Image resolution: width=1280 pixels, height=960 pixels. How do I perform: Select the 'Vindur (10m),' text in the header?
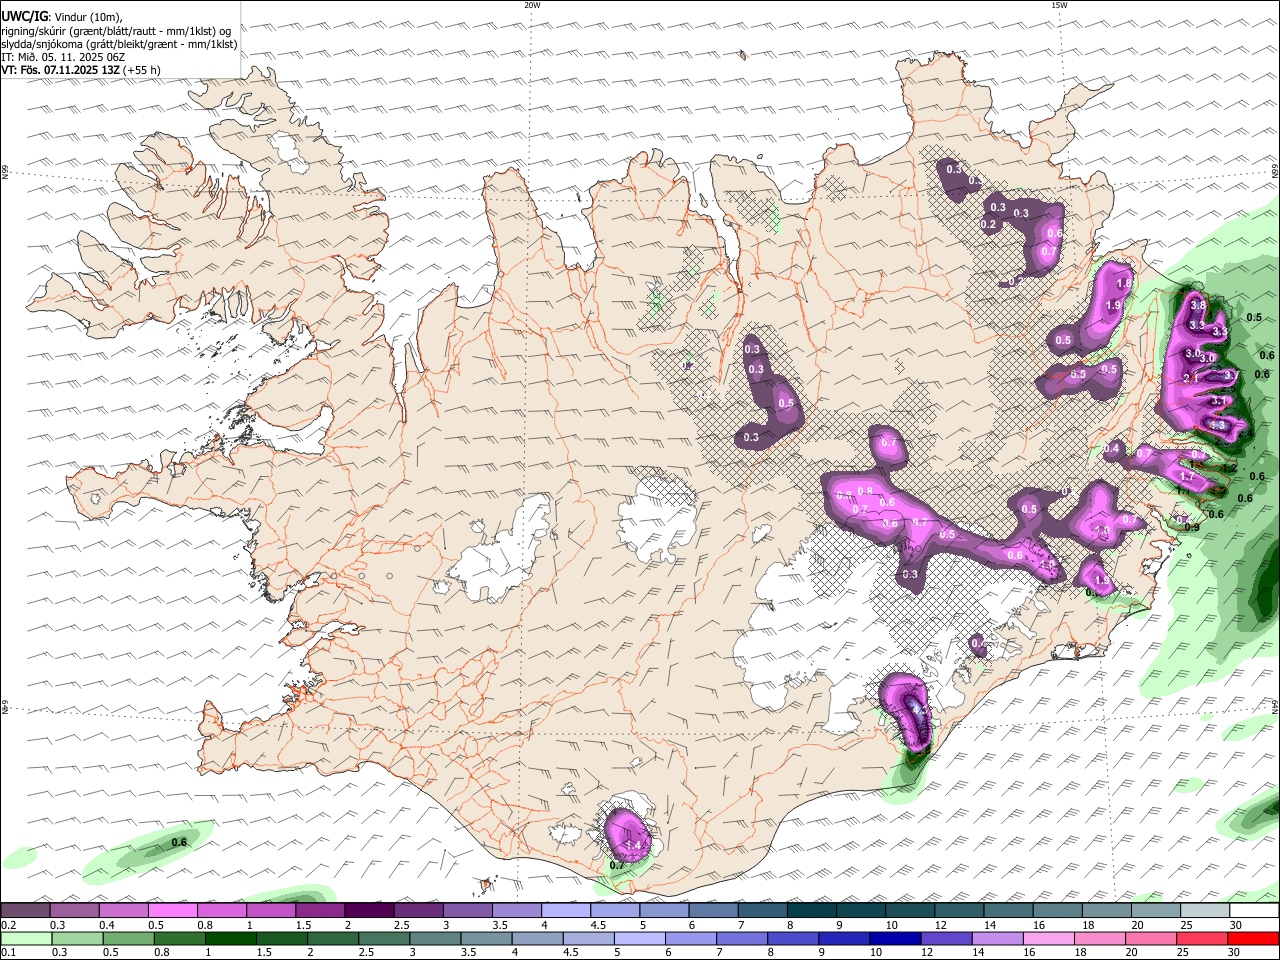pos(89,17)
